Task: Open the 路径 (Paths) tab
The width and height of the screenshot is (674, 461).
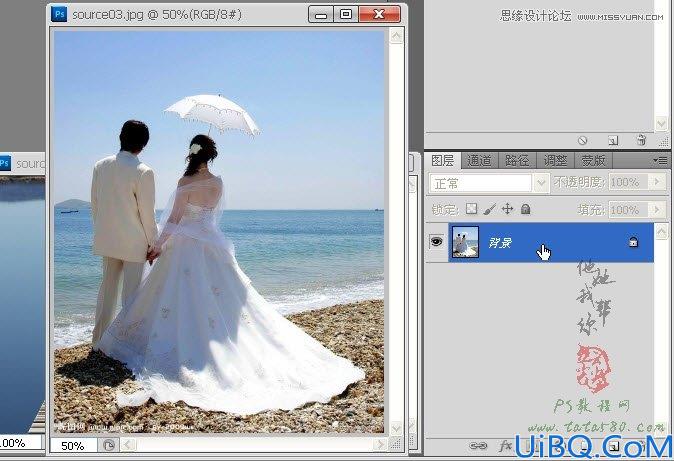Action: (x=517, y=161)
